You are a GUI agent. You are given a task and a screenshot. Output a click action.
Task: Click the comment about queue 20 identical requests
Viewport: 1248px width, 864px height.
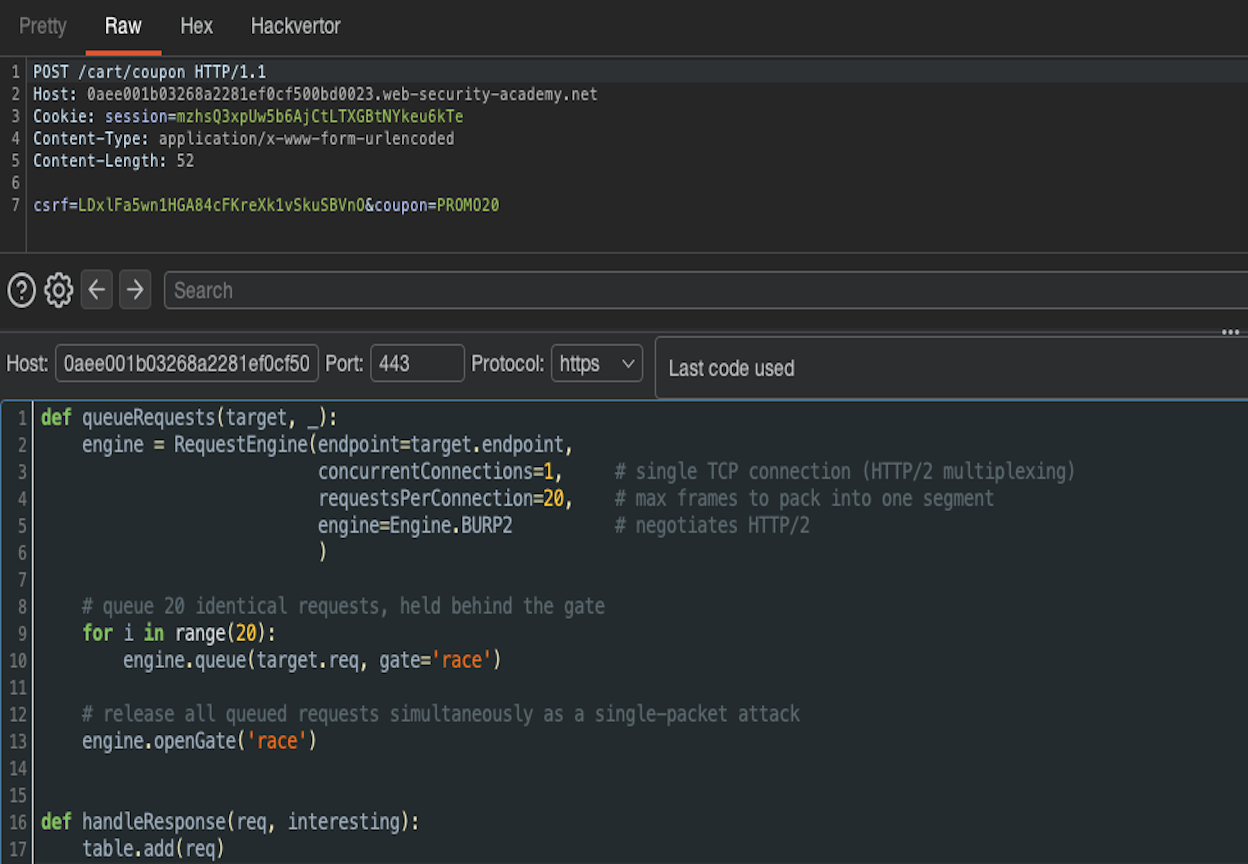[343, 606]
